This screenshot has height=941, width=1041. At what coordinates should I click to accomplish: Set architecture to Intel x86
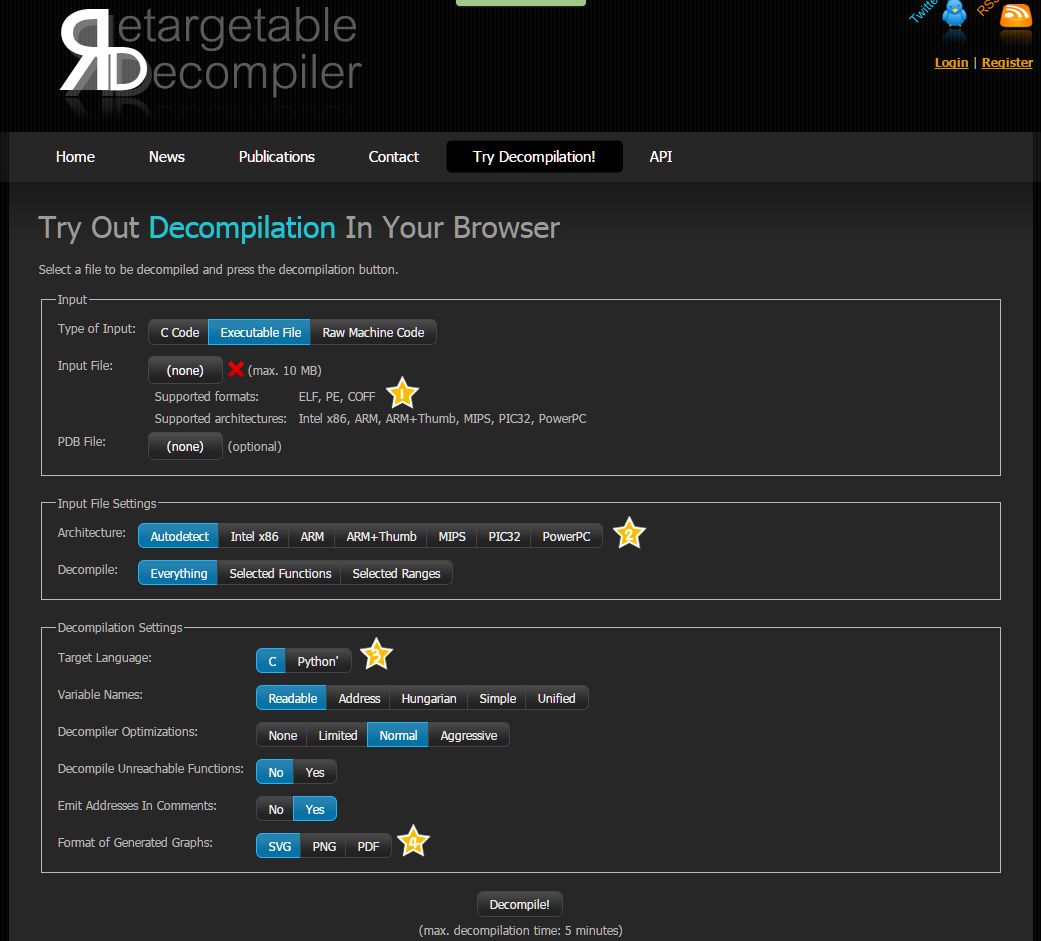tap(254, 536)
